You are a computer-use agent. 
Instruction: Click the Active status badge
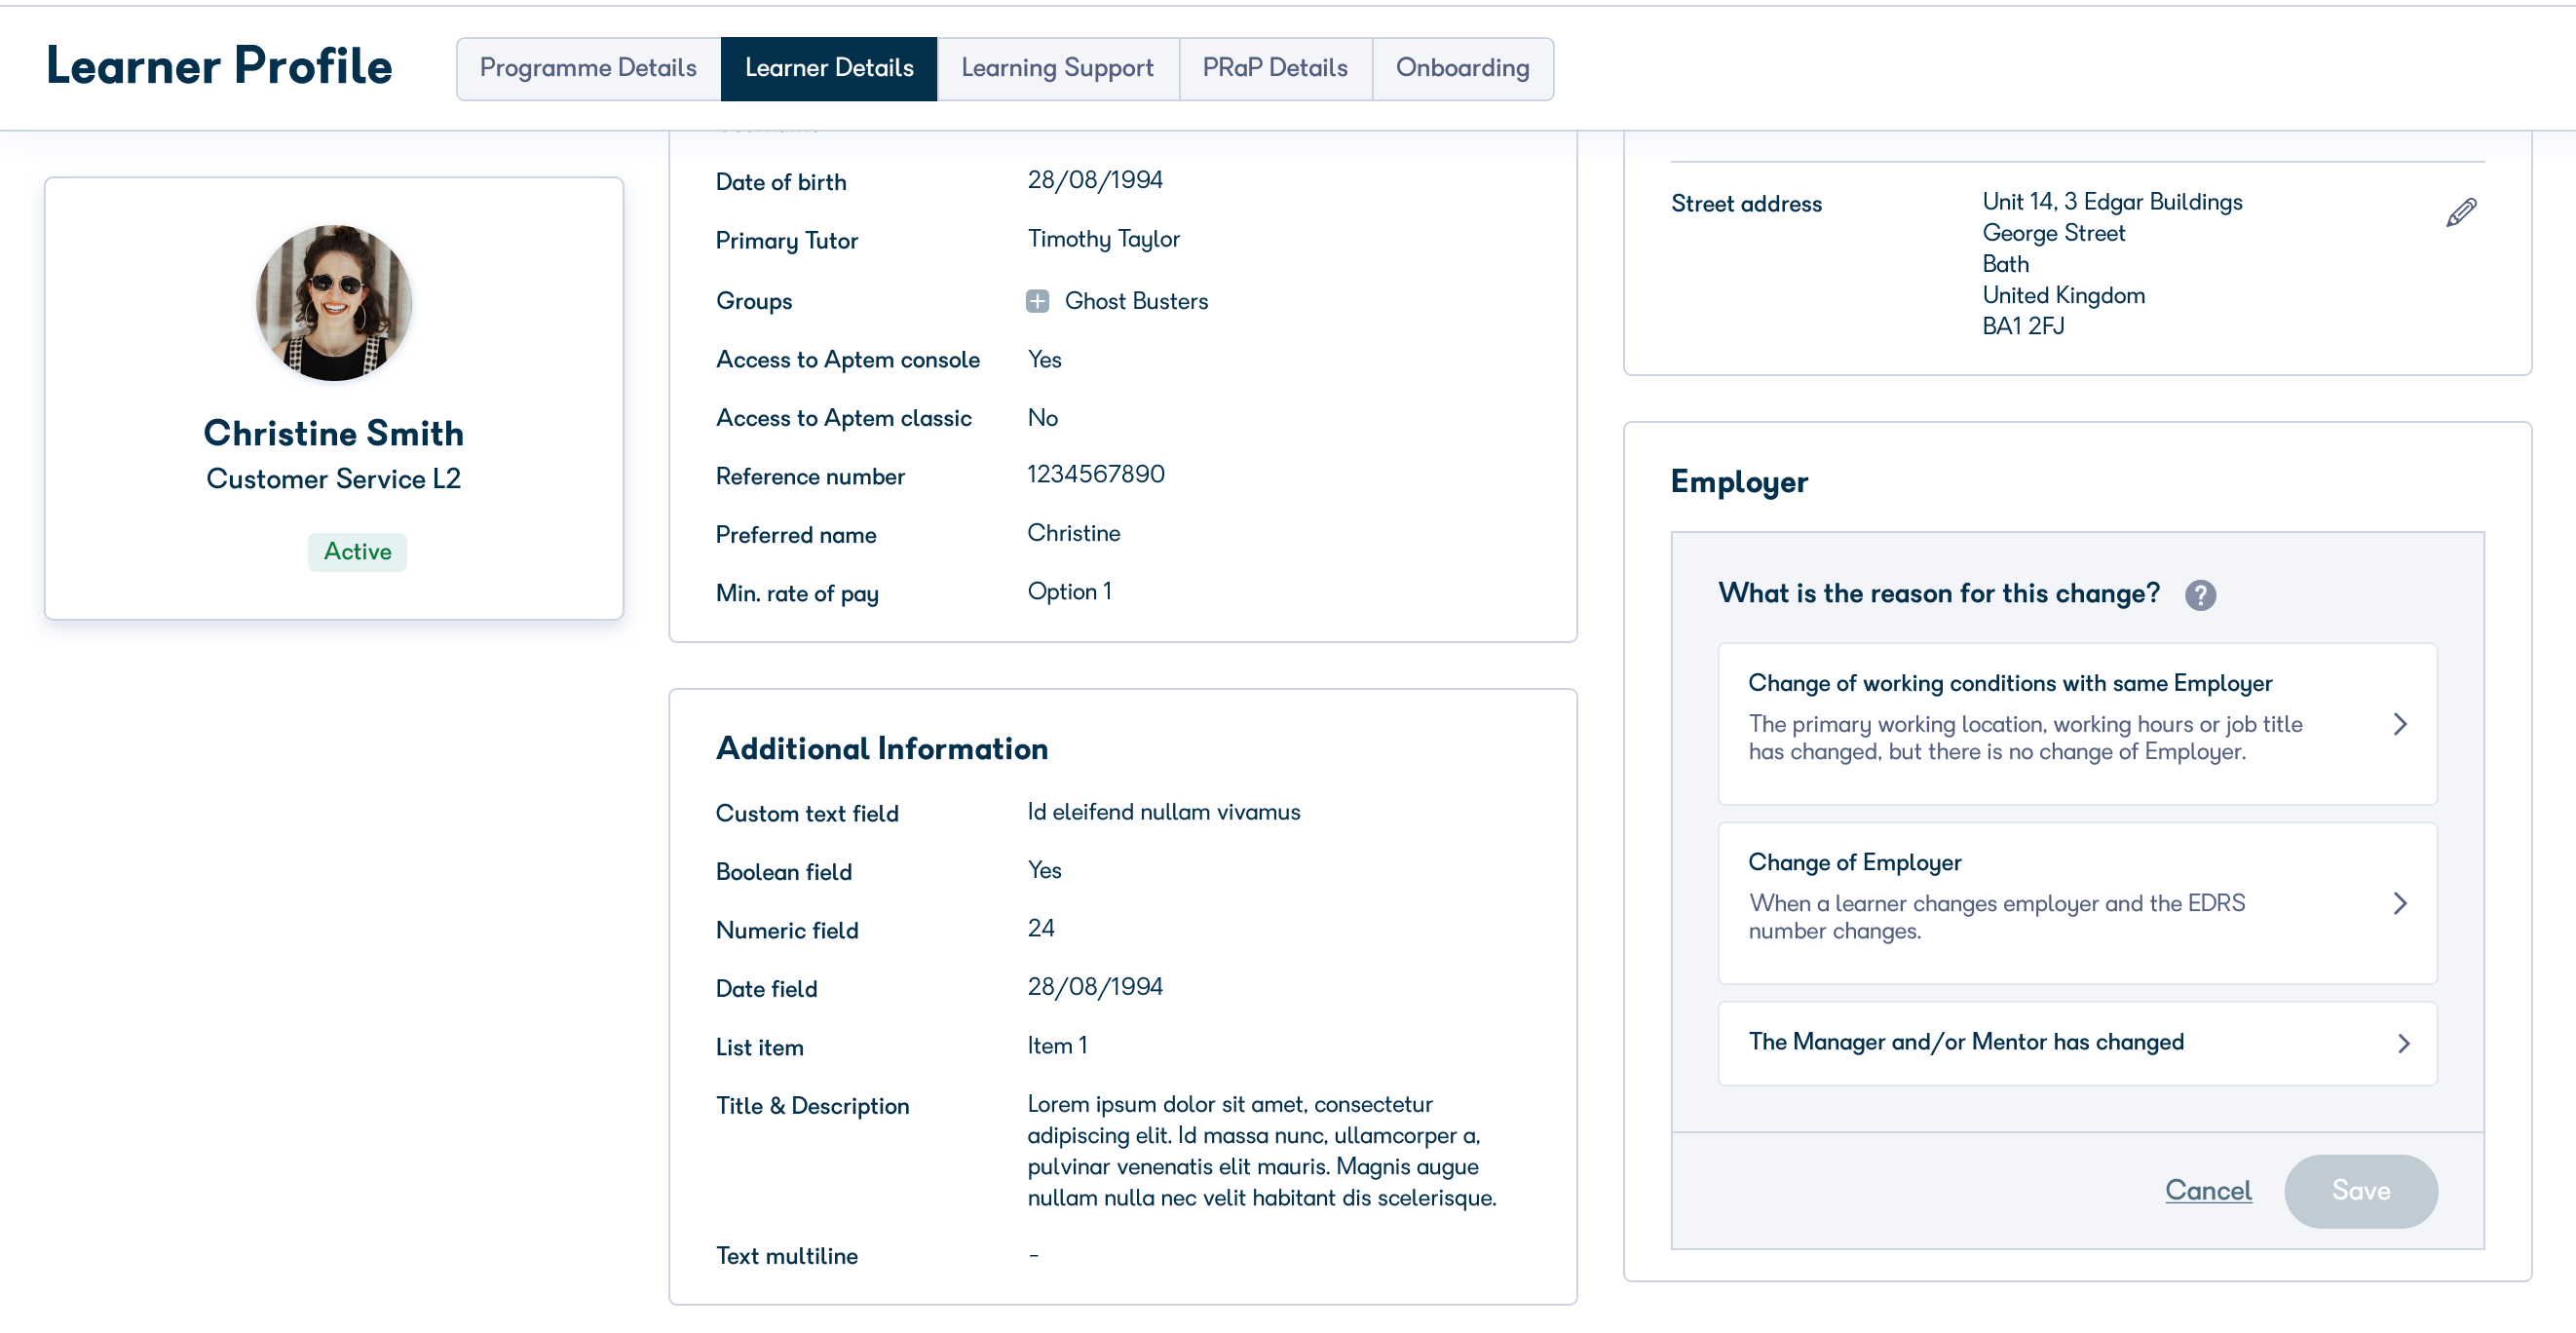(357, 551)
